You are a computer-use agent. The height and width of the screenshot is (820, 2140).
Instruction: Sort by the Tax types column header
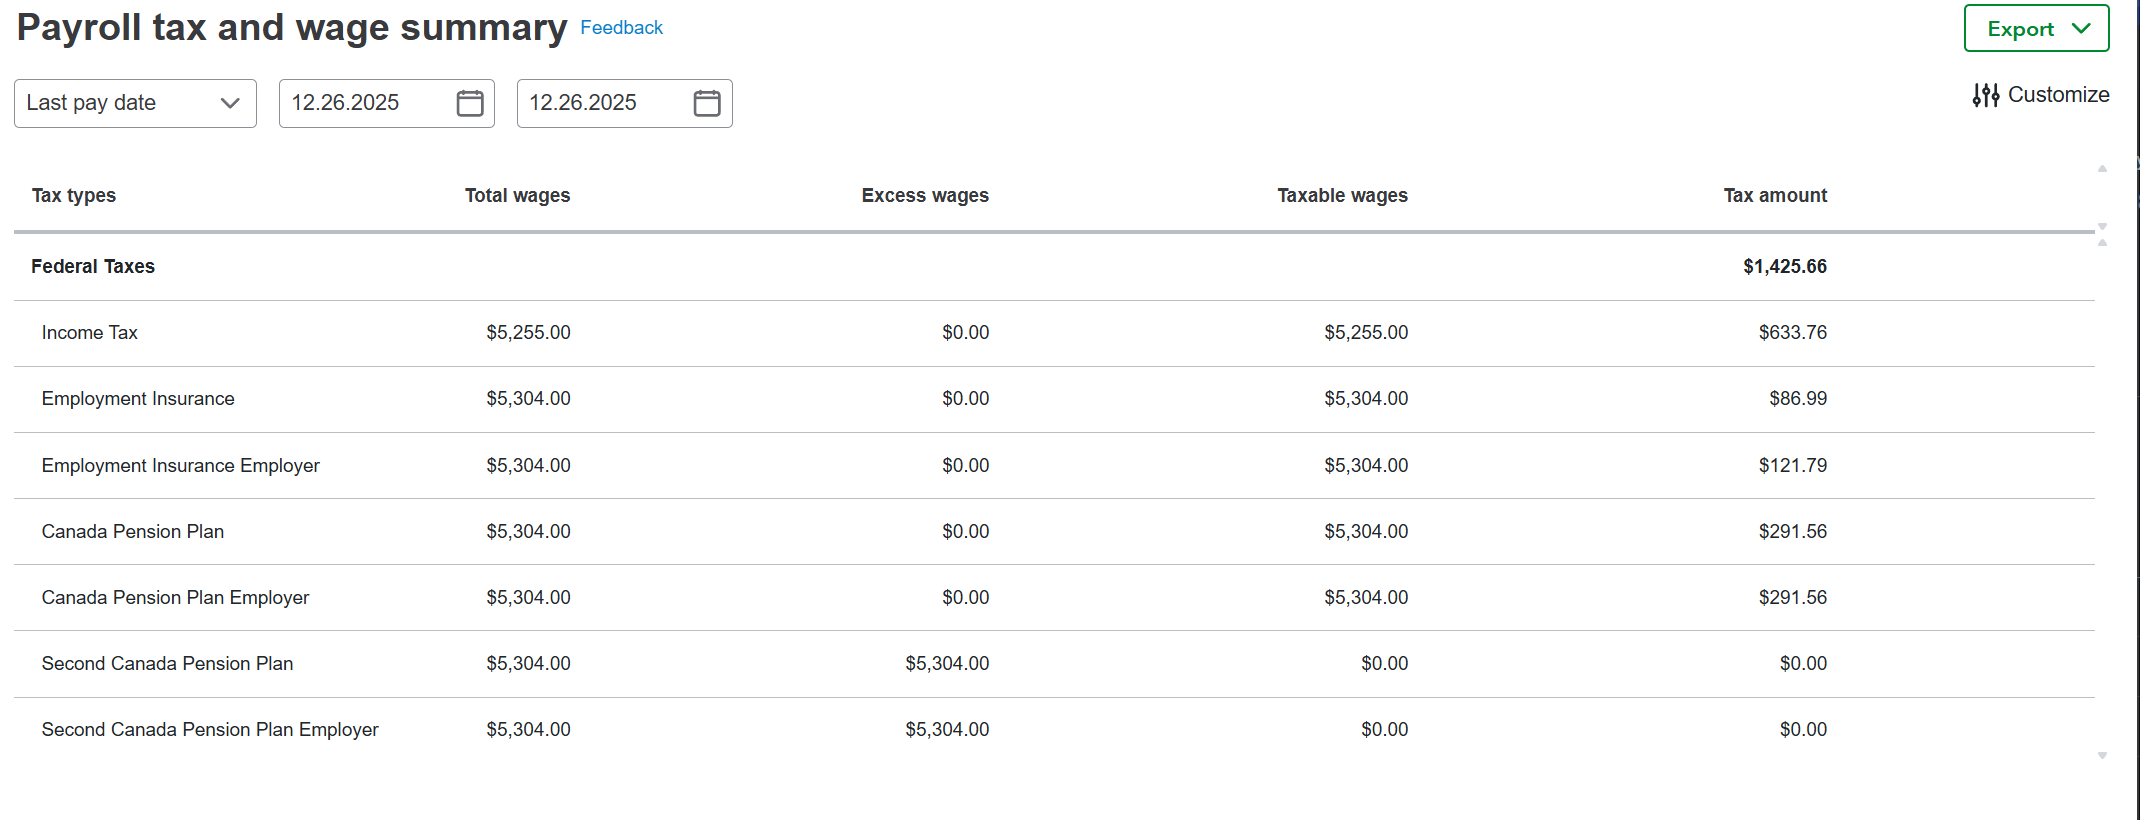[74, 195]
